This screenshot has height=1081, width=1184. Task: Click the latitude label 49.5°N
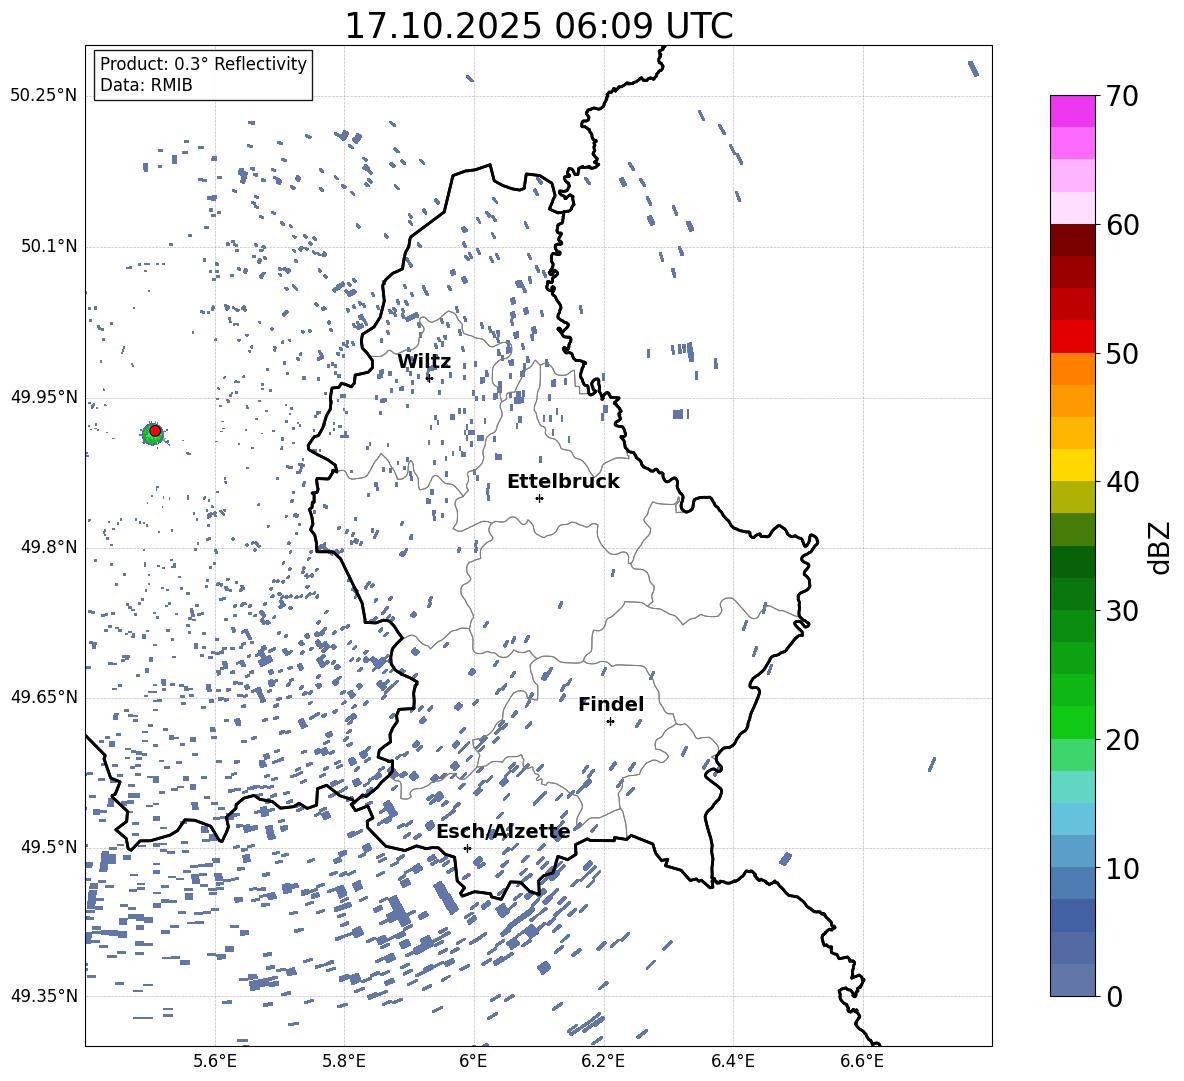pos(49,847)
